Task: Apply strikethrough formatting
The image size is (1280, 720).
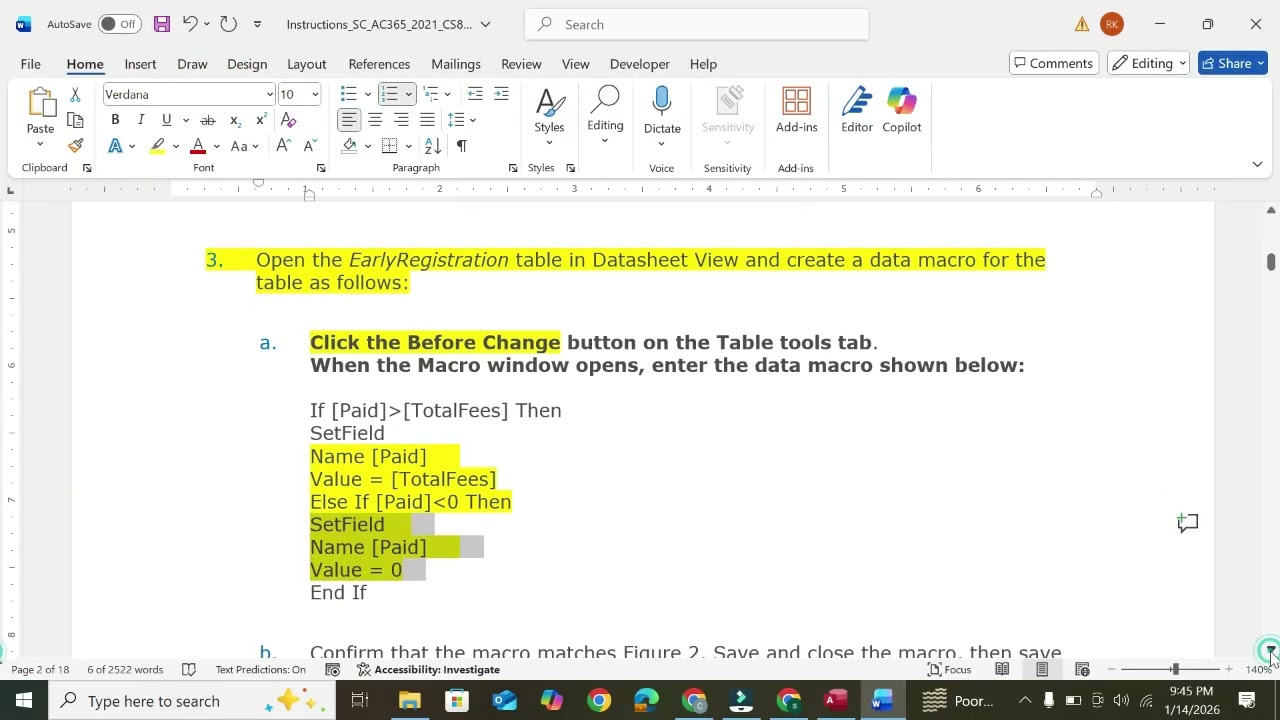Action: point(208,120)
